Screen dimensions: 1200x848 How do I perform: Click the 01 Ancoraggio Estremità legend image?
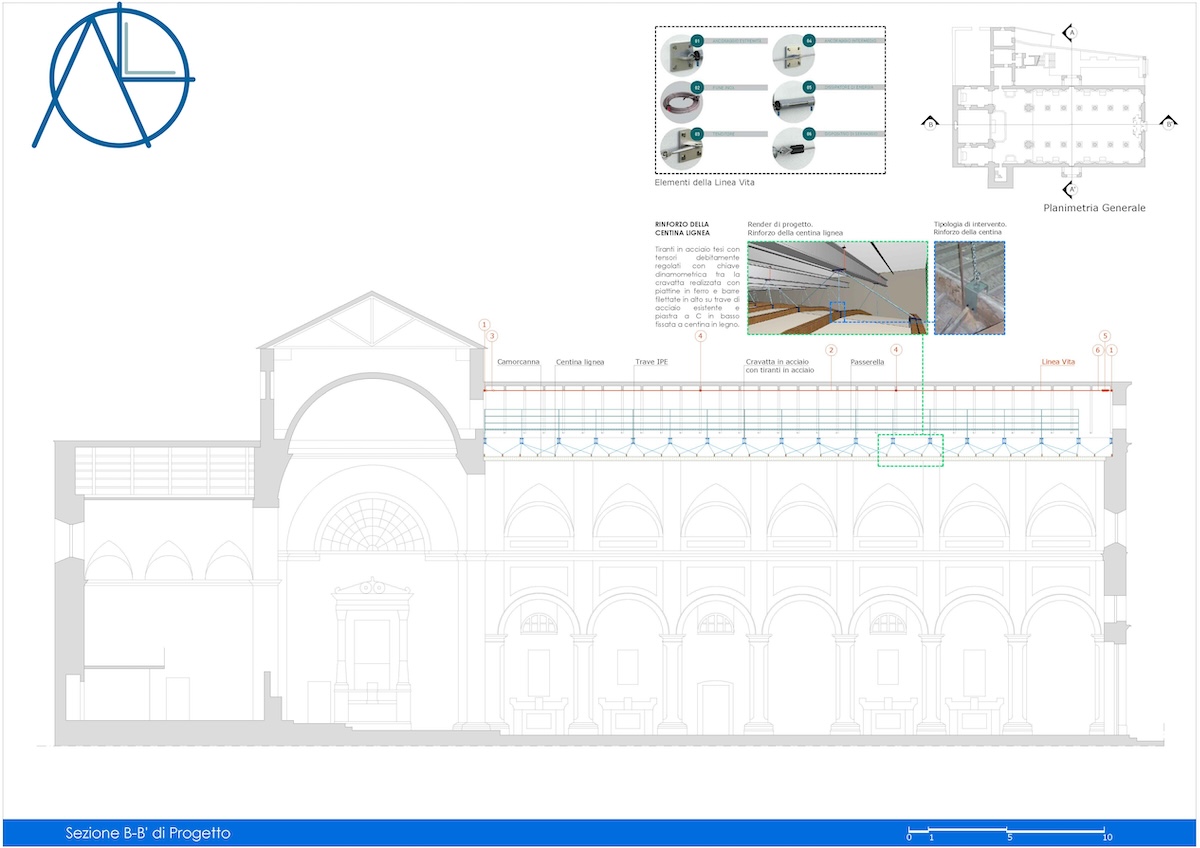click(x=682, y=55)
